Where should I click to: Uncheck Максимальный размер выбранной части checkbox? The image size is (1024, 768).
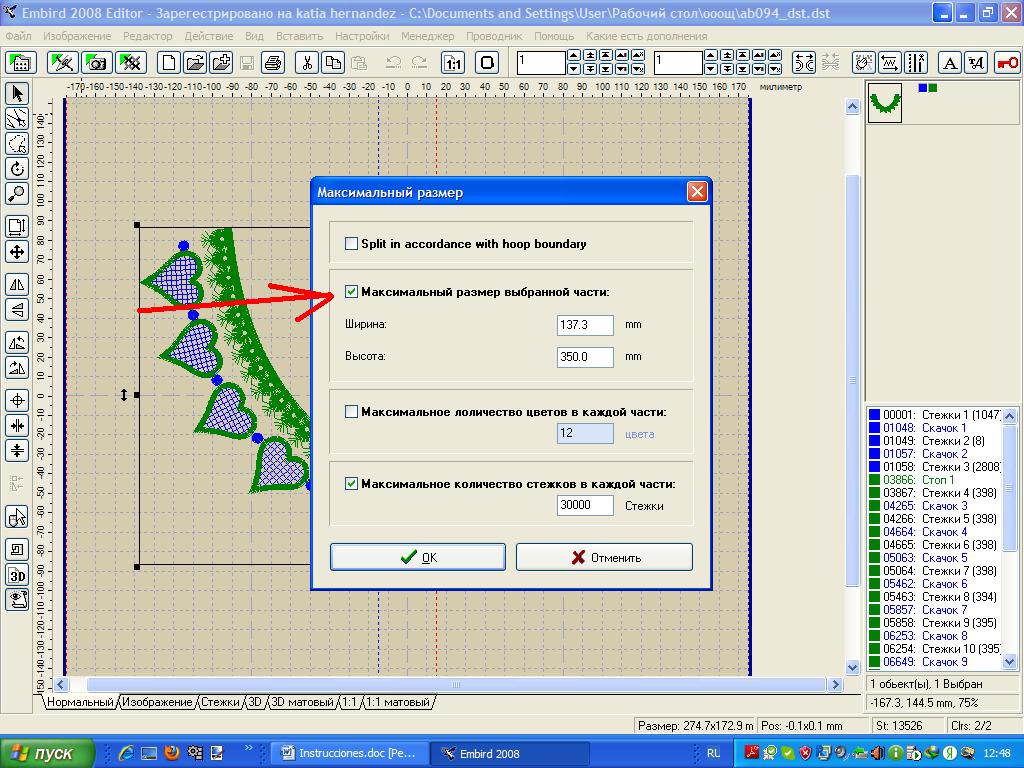(351, 292)
